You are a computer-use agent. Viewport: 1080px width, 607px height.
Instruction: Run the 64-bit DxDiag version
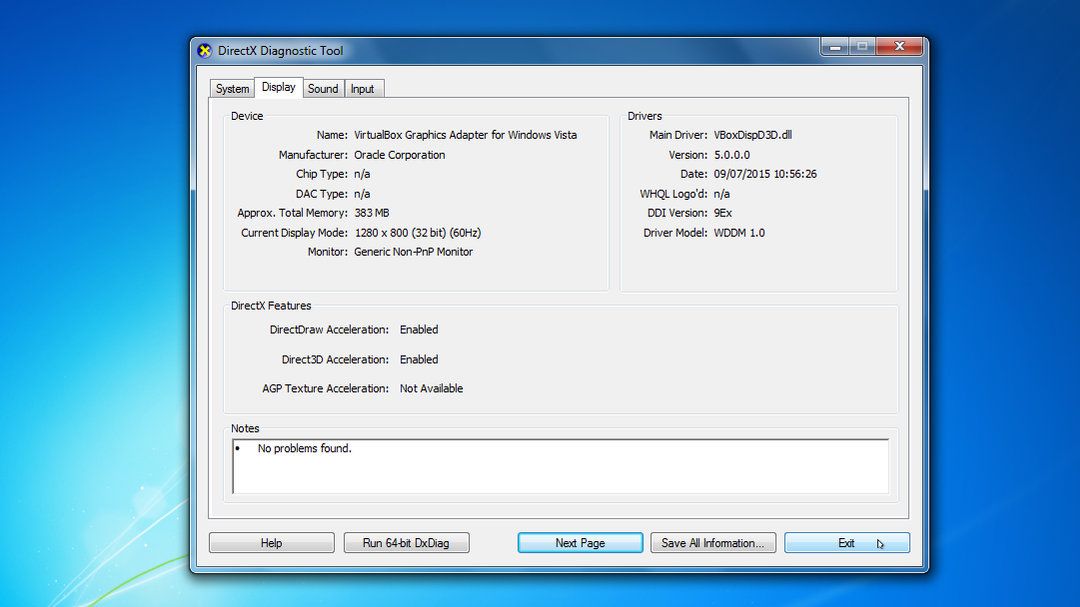406,542
